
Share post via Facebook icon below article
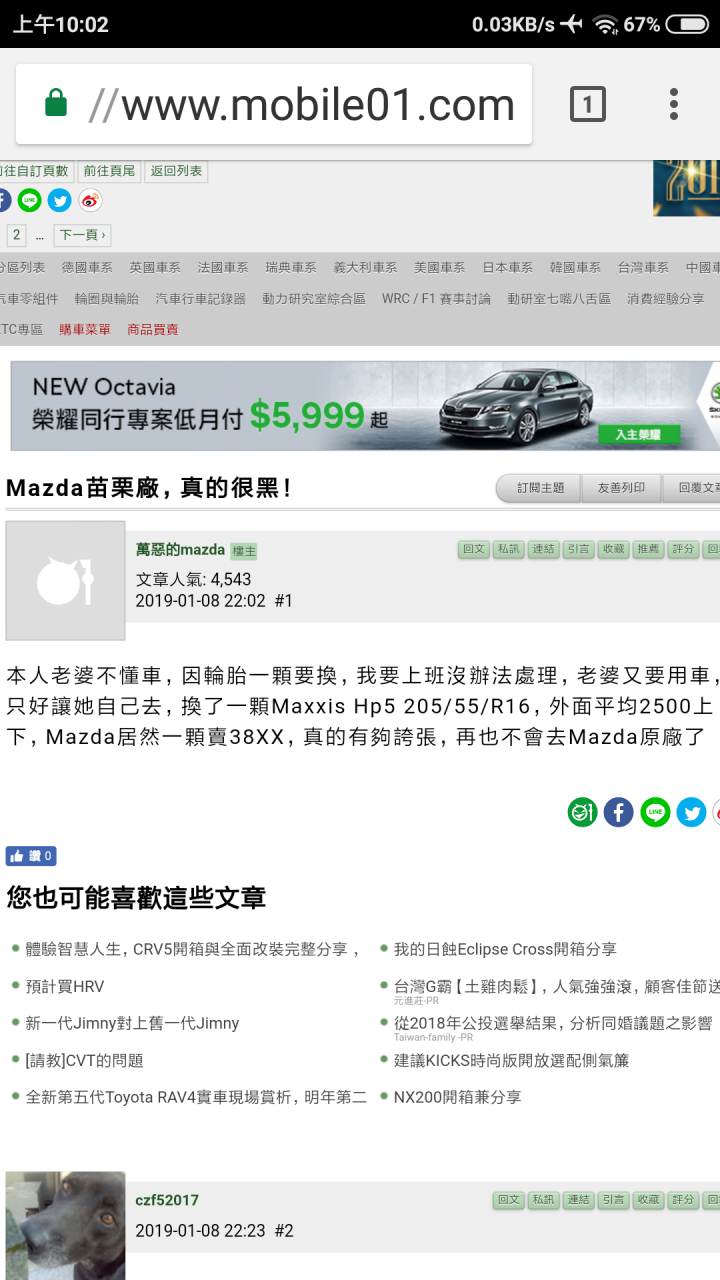pos(618,812)
